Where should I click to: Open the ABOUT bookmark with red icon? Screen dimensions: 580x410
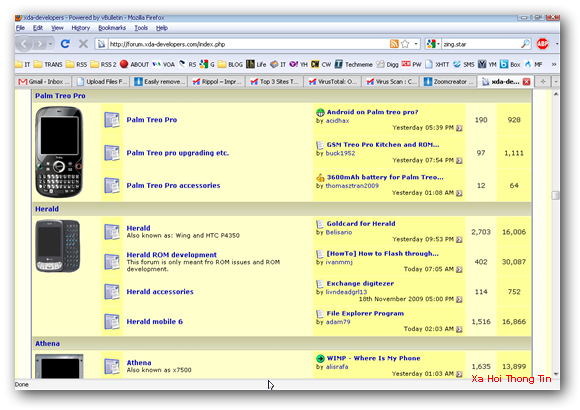tap(135, 64)
